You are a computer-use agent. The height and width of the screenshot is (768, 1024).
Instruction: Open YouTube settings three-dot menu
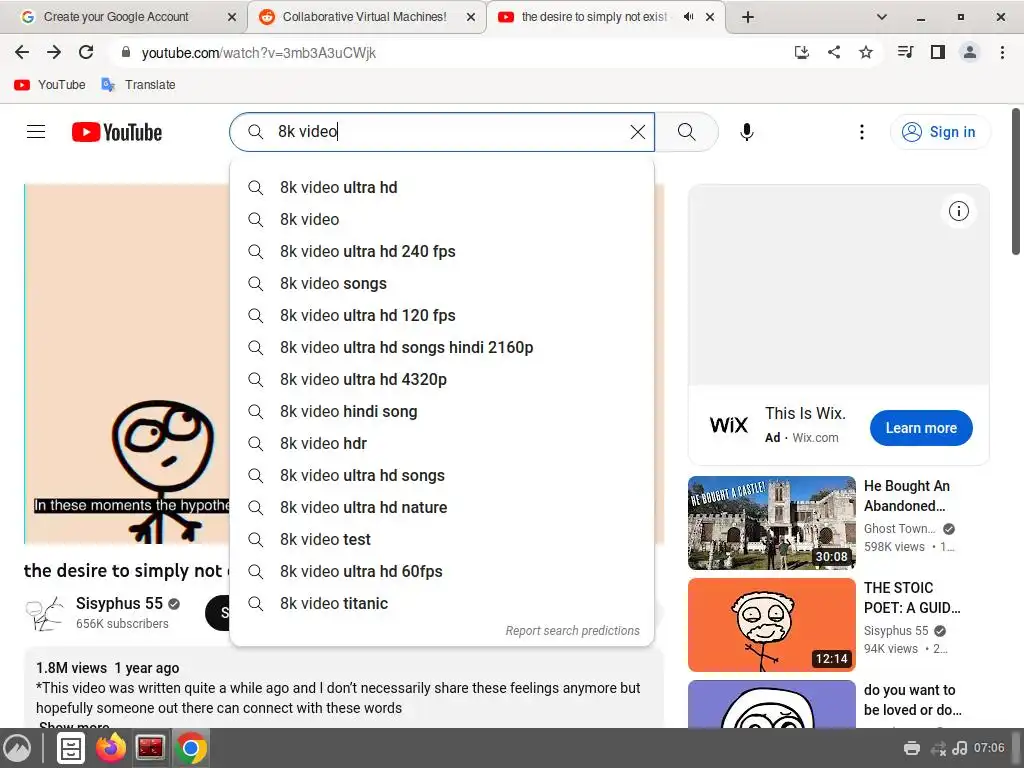coord(862,132)
